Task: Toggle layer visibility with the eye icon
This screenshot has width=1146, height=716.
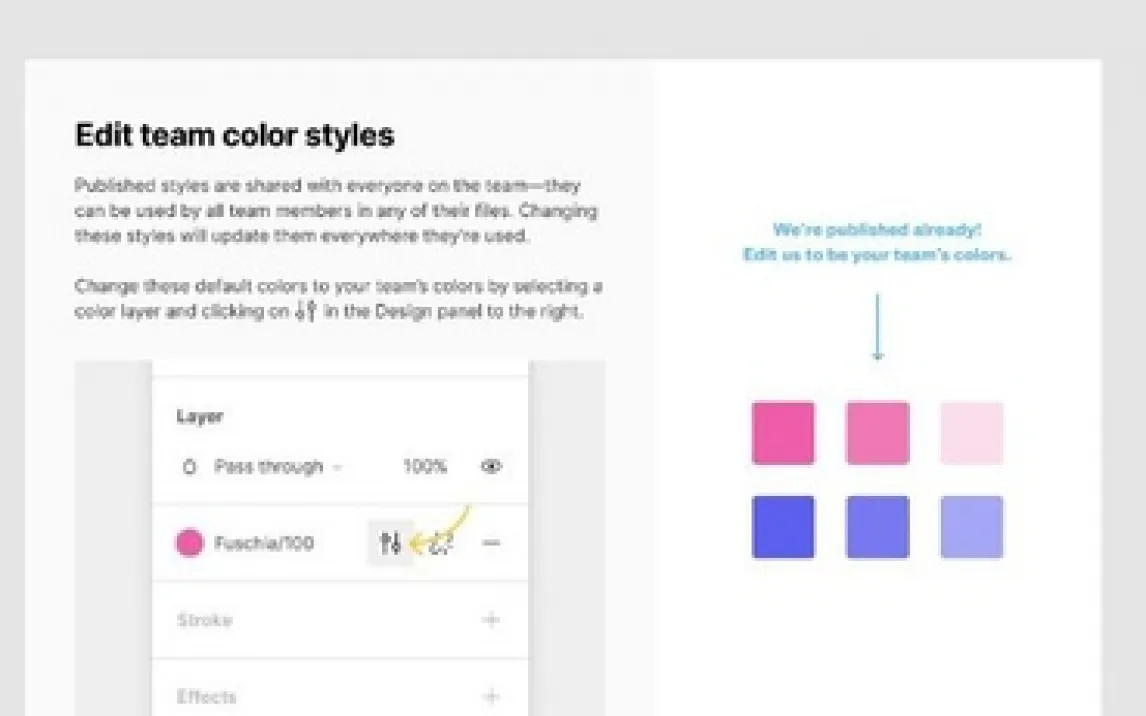Action: pyautogui.click(x=491, y=466)
